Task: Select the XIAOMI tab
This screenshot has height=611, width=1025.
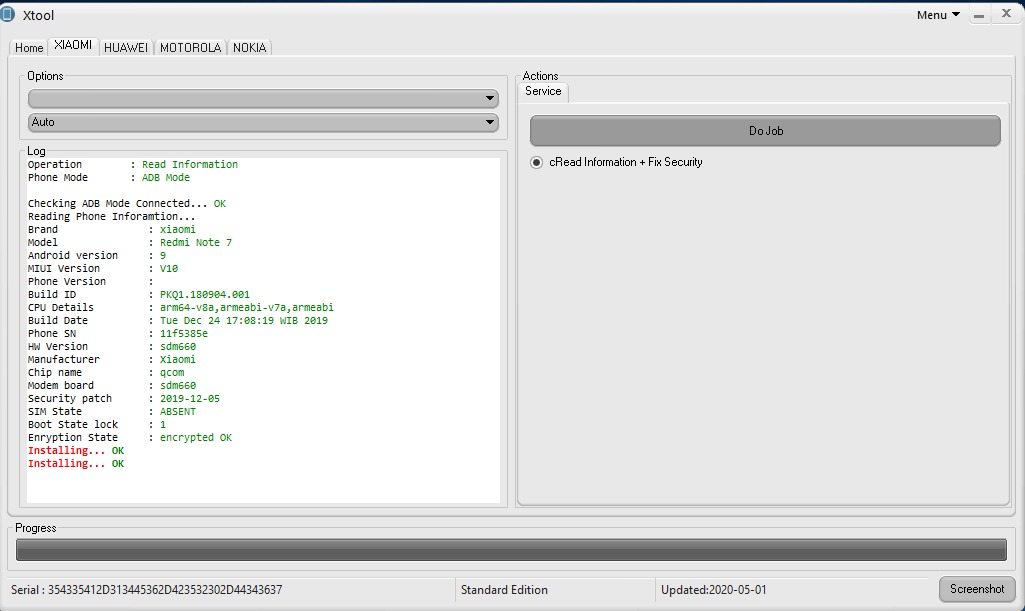Action: point(73,45)
